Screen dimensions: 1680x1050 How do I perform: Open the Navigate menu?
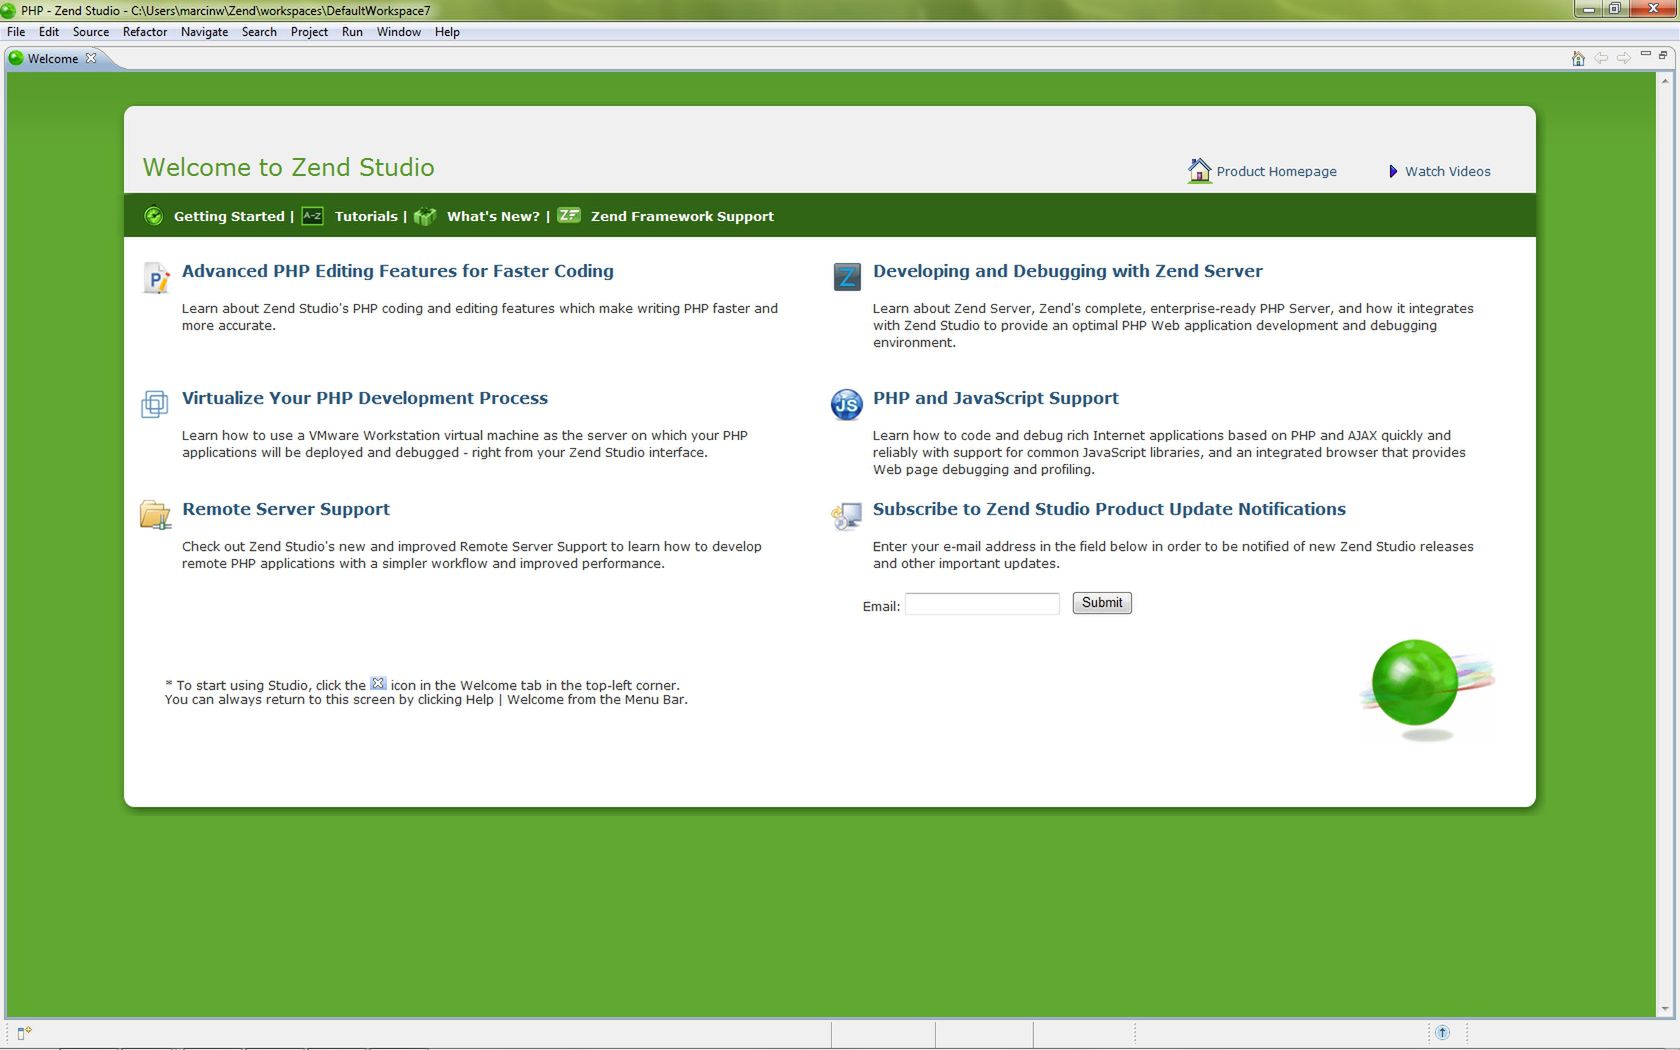pyautogui.click(x=204, y=32)
